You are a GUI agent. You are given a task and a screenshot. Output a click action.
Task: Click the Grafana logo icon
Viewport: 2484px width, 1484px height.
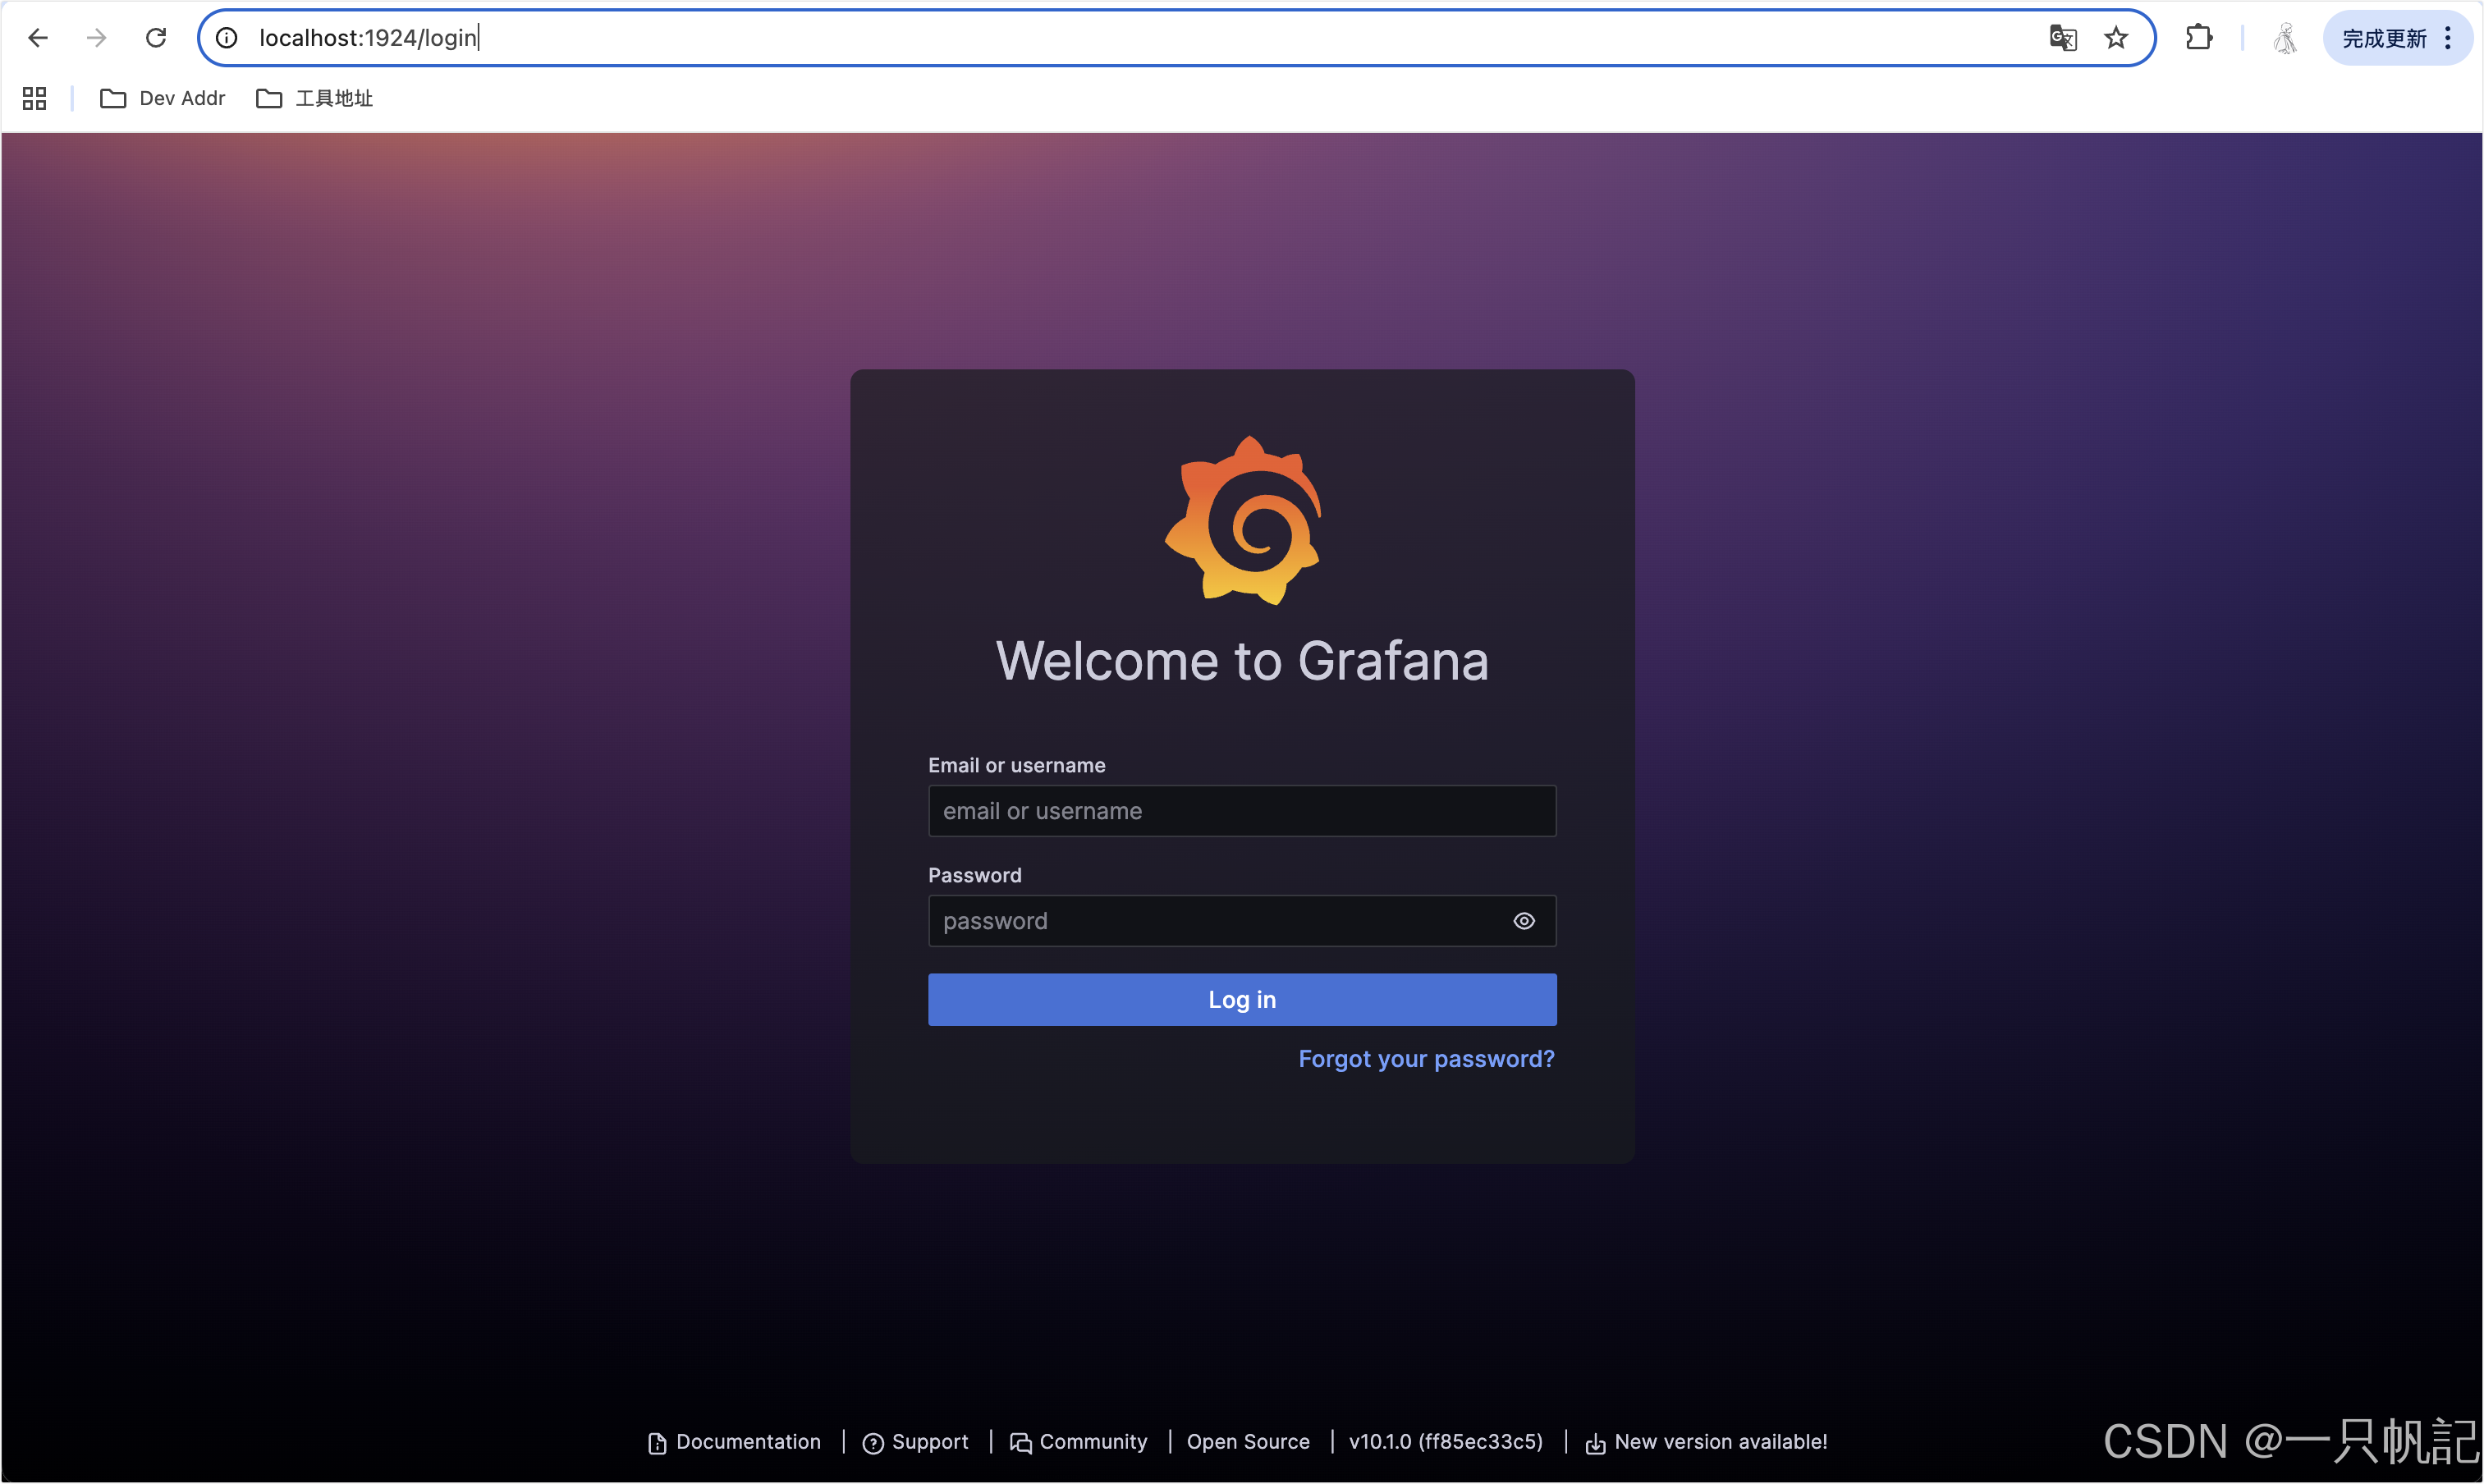click(x=1243, y=520)
